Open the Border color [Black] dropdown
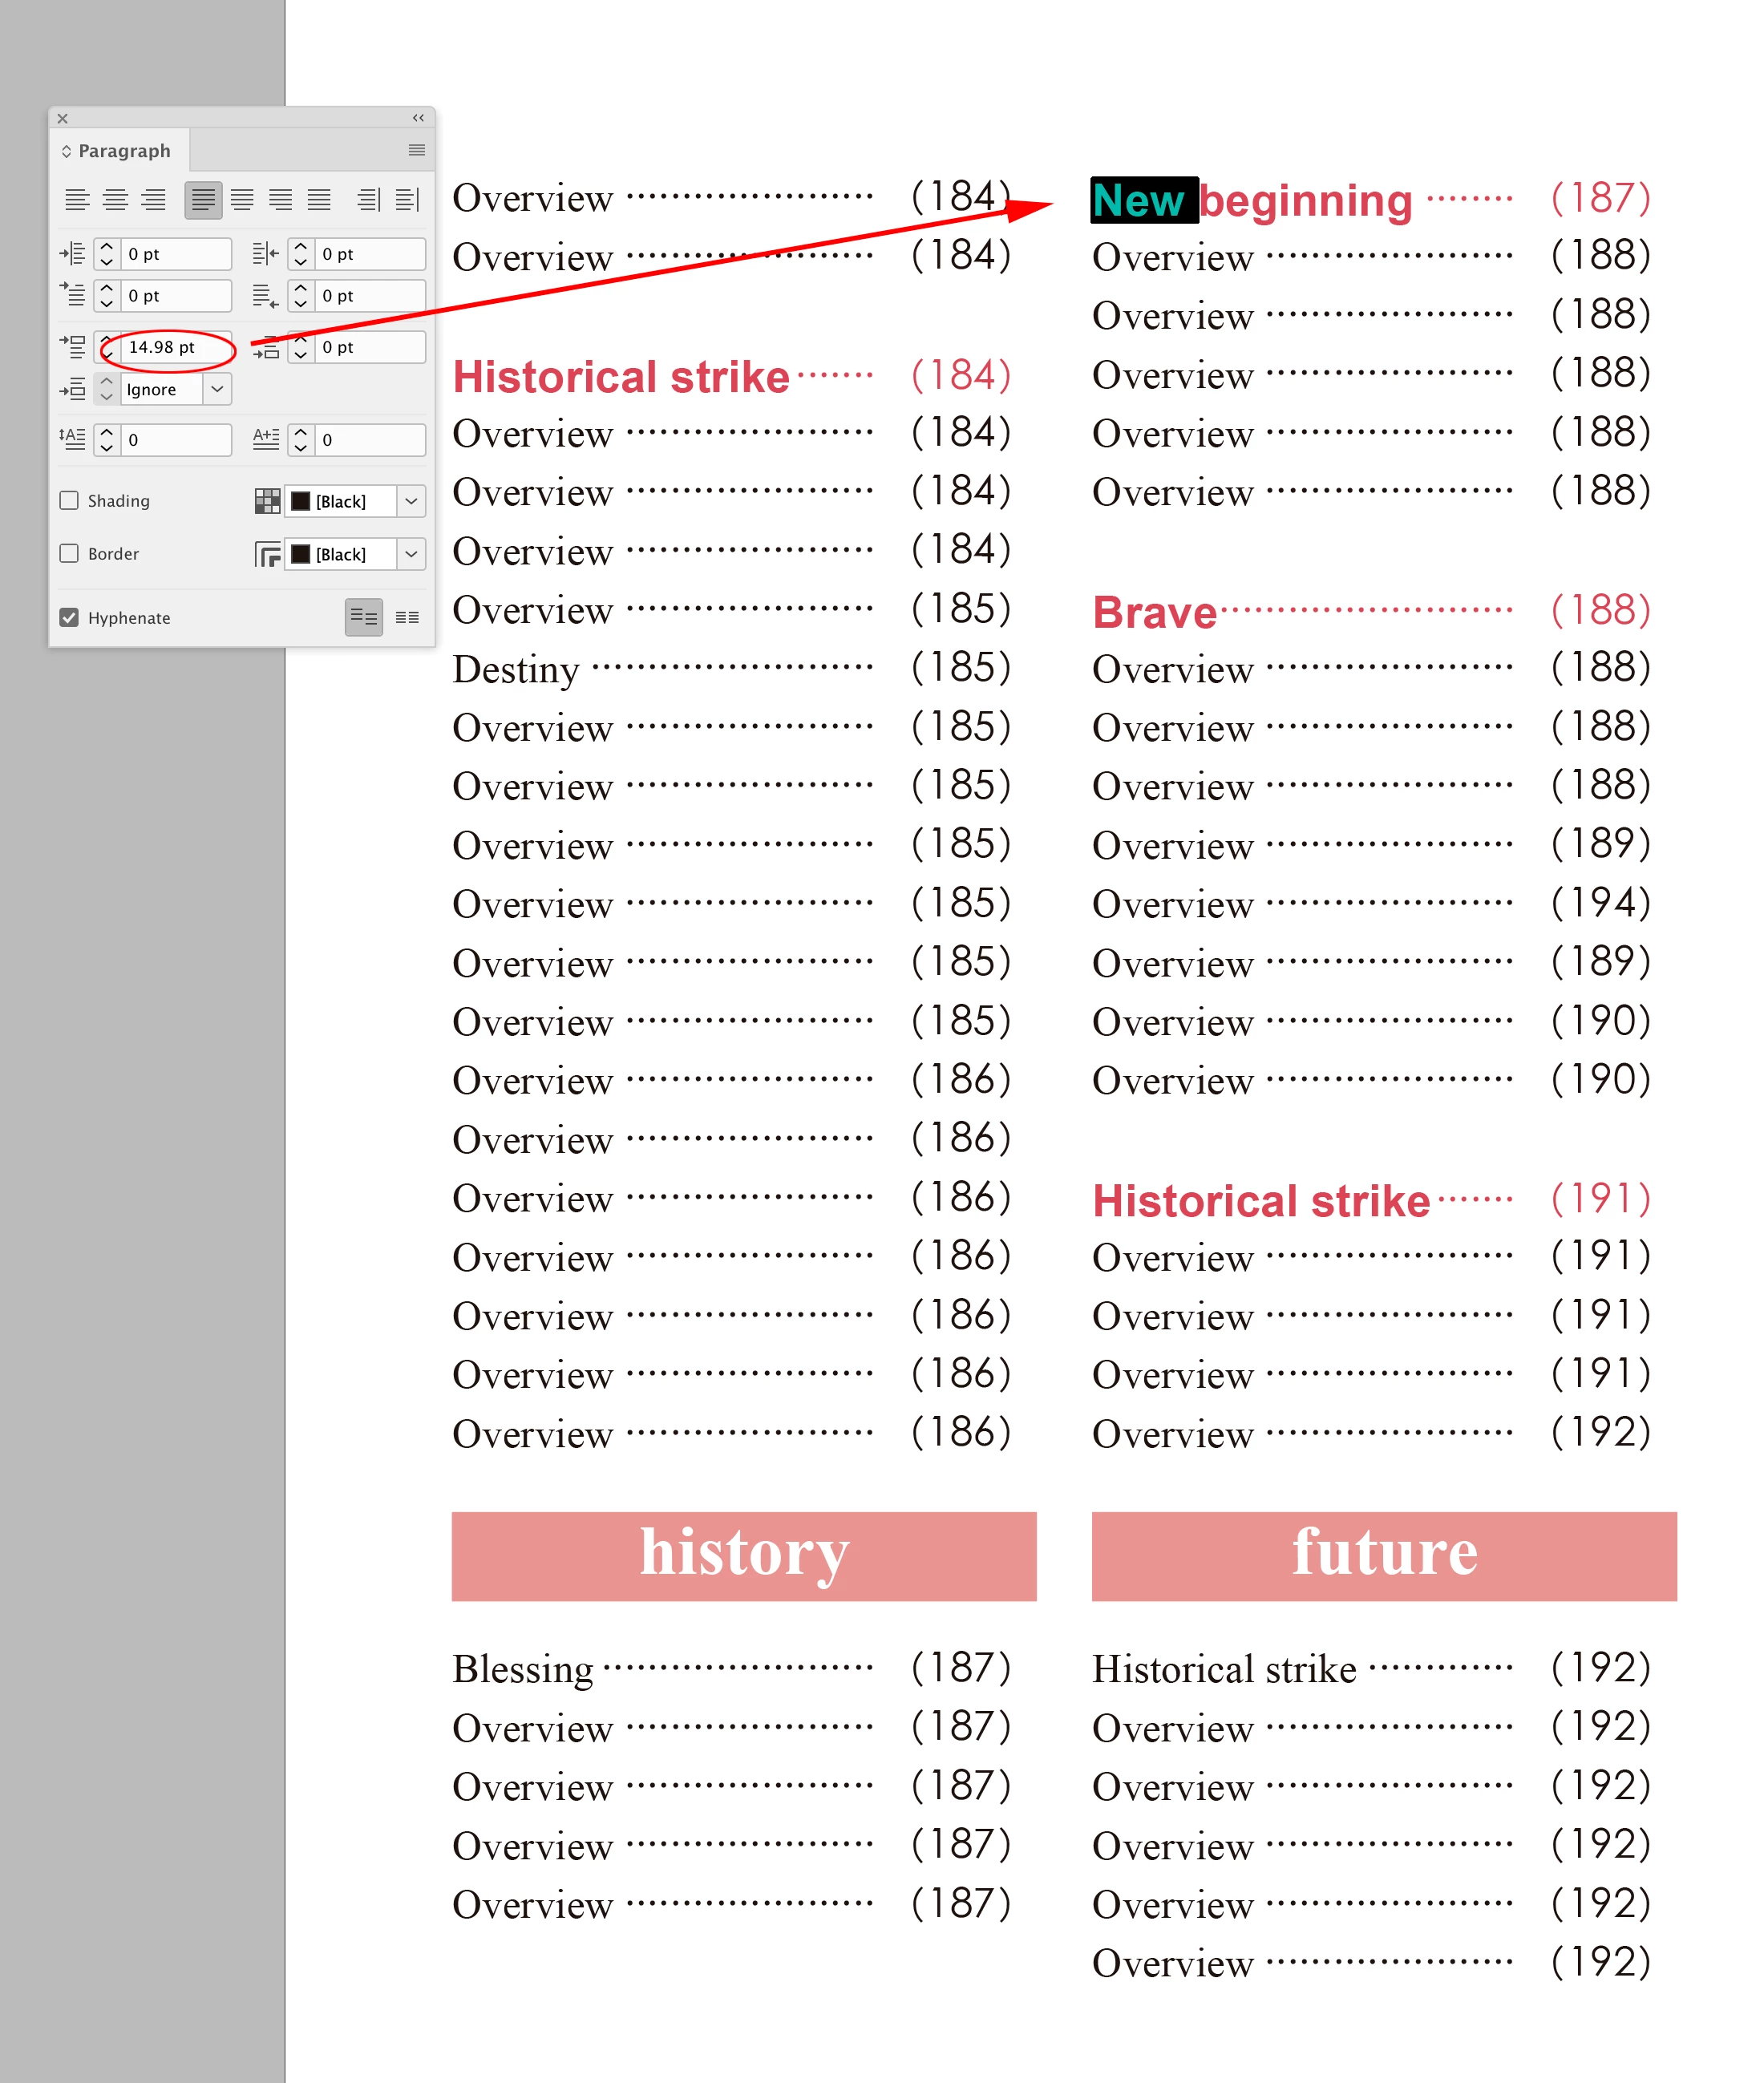This screenshot has width=1764, height=2083. coord(411,554)
